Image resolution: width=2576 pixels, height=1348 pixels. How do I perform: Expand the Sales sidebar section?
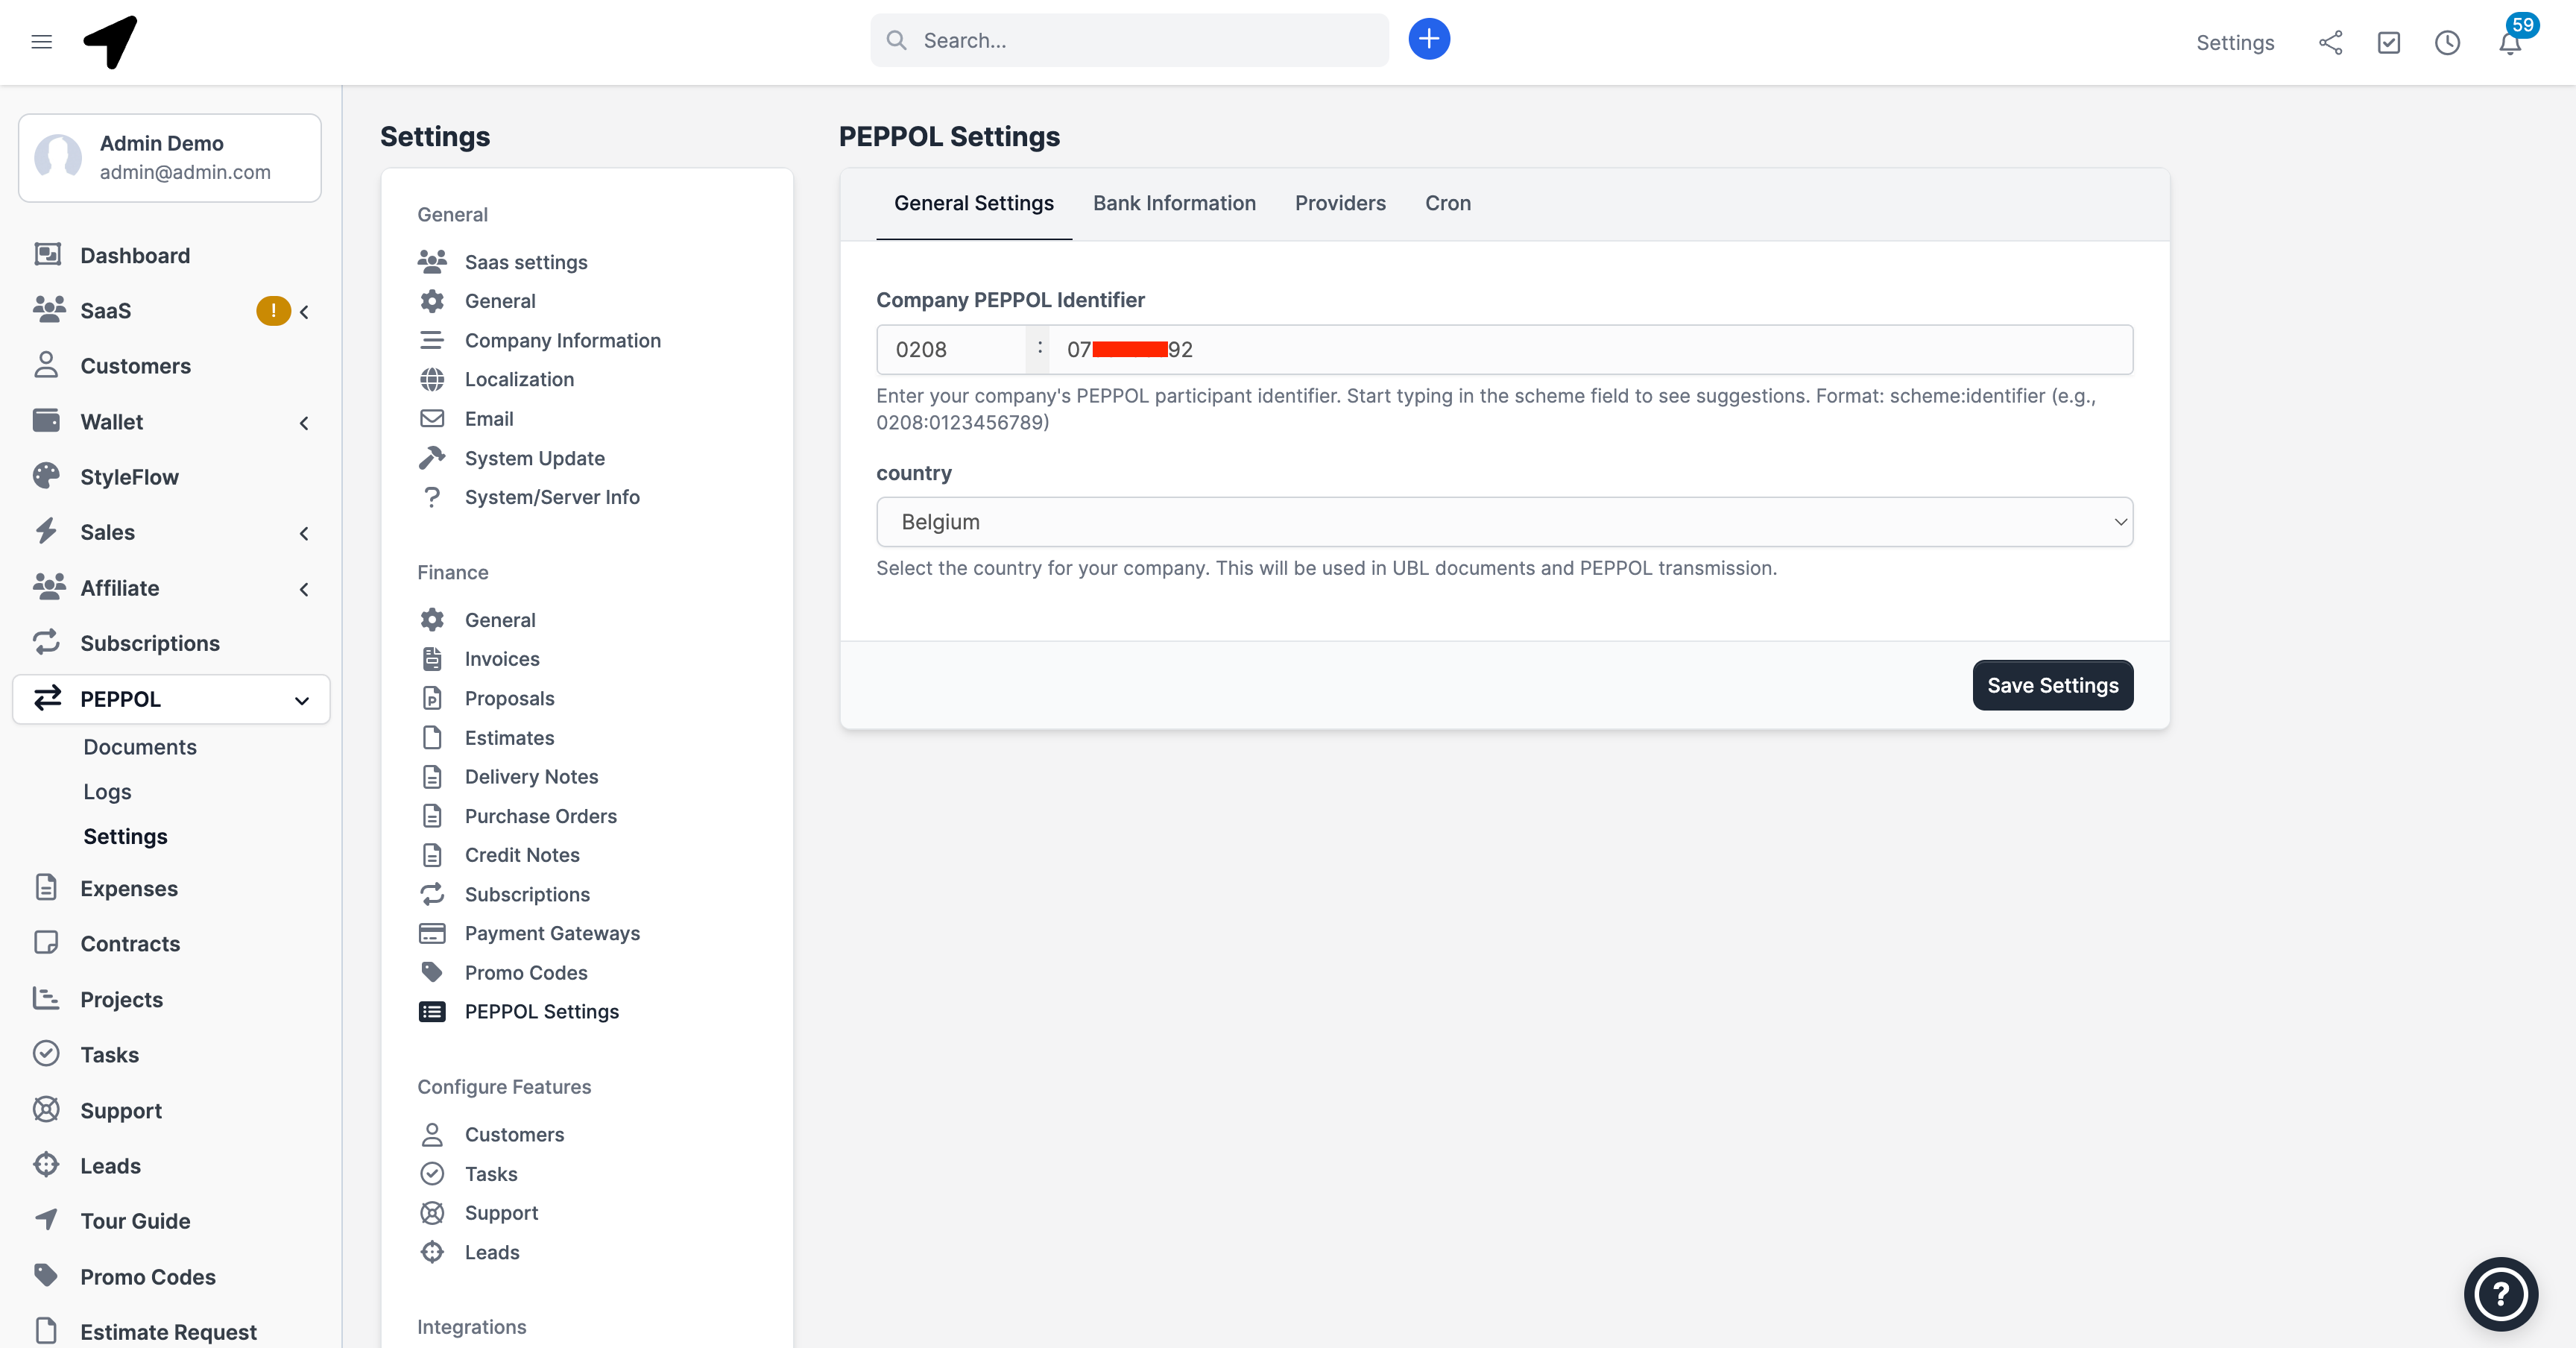pos(304,533)
